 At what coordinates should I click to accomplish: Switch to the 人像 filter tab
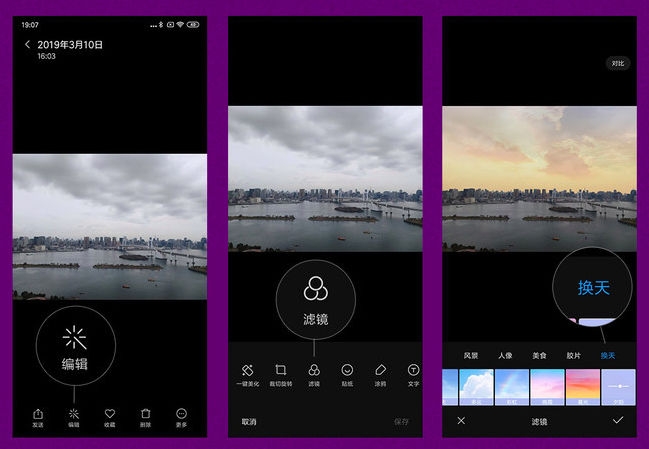coord(505,355)
